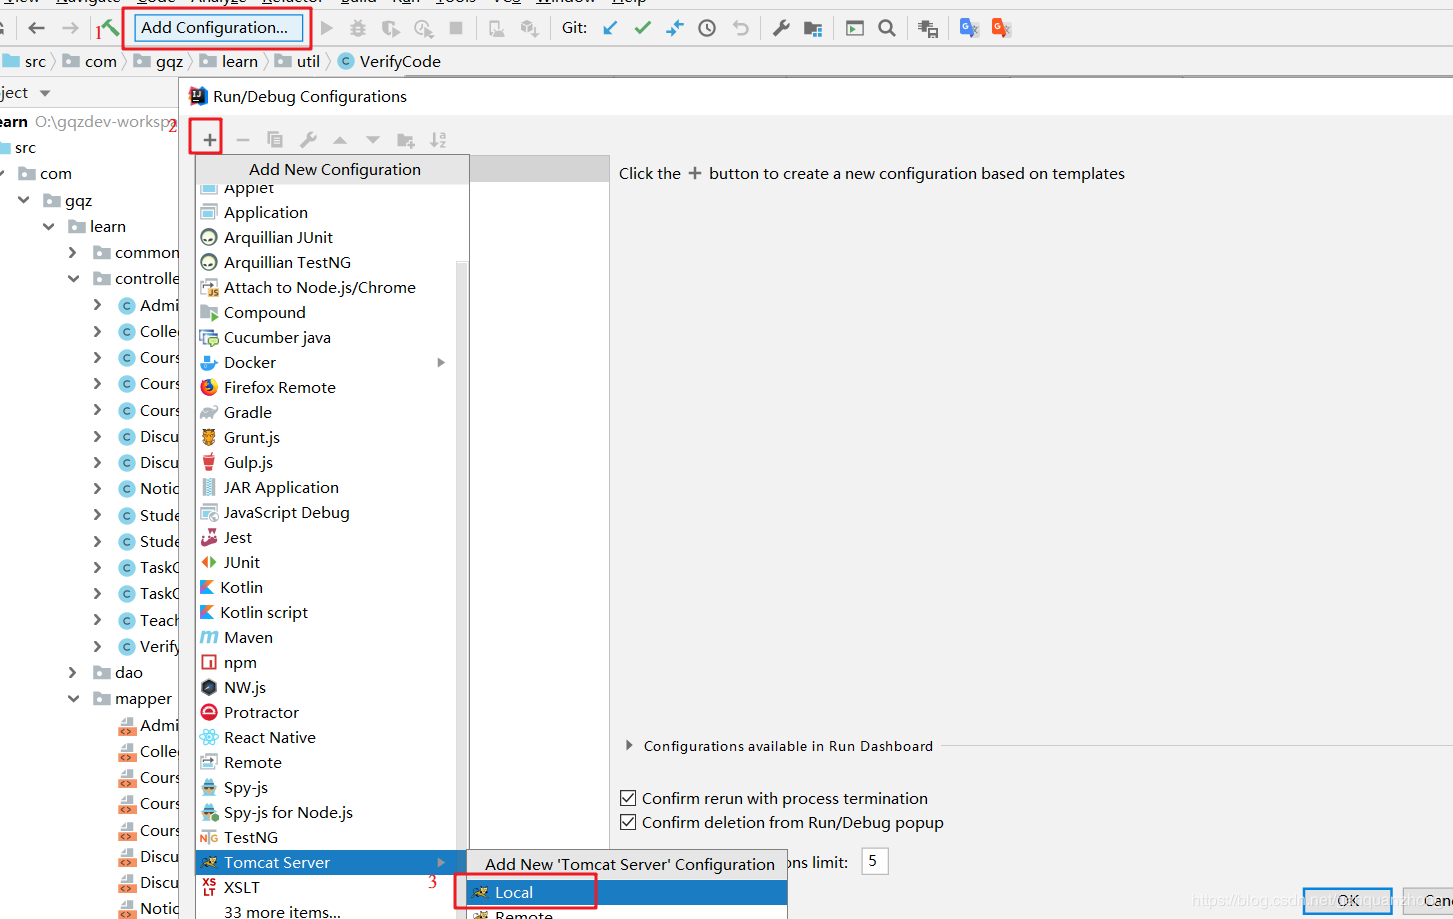This screenshot has width=1453, height=919.
Task: Select Remote configuration type
Action: pyautogui.click(x=326, y=762)
